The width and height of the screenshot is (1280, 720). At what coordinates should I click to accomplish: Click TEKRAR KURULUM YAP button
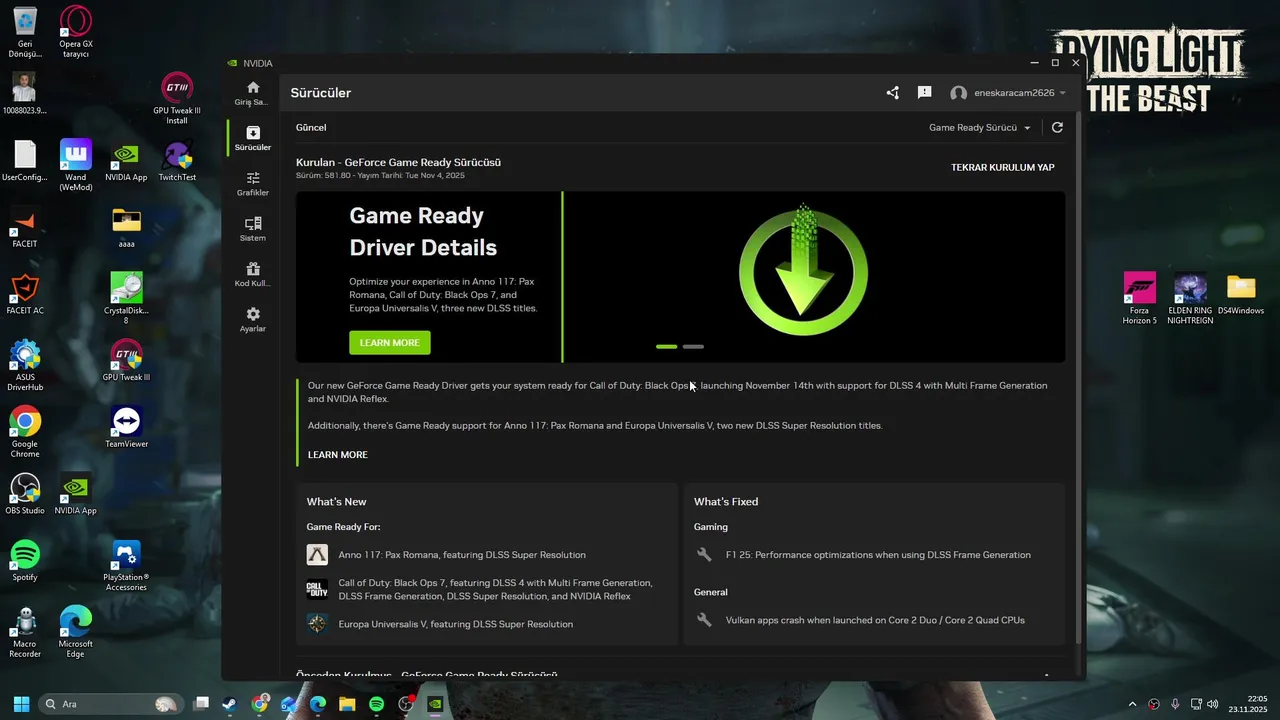coord(1003,168)
